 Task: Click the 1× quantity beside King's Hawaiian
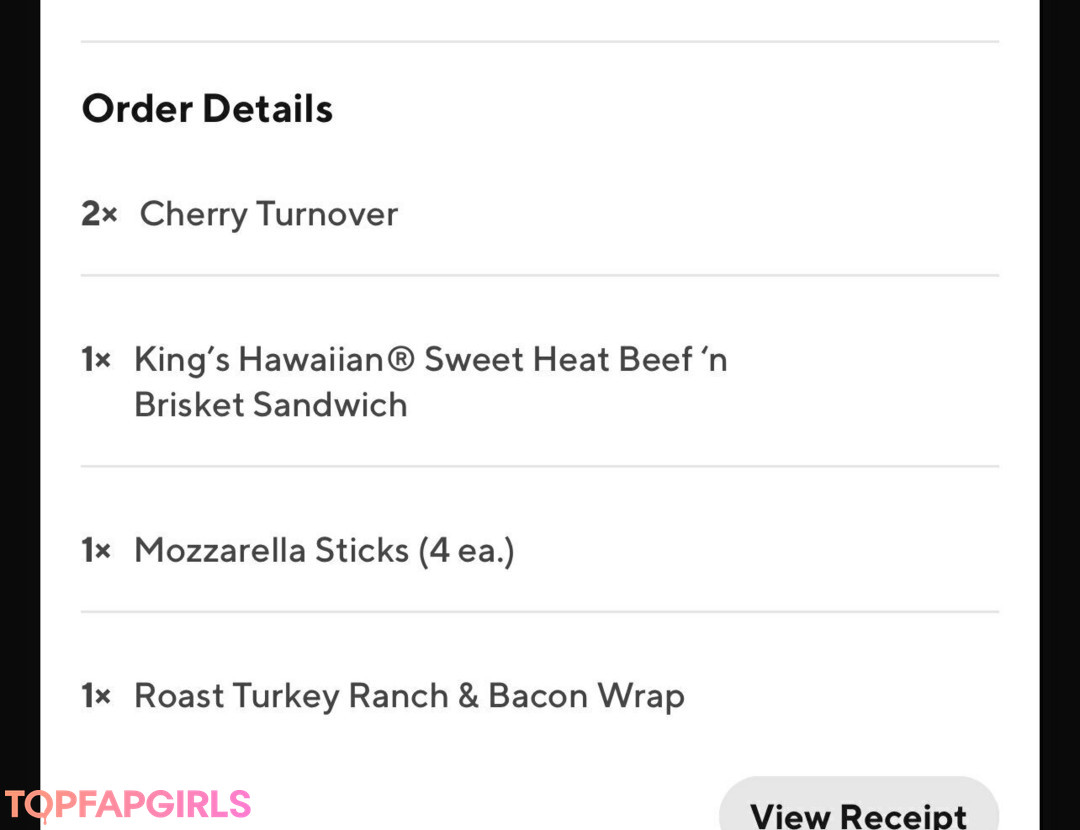(96, 359)
